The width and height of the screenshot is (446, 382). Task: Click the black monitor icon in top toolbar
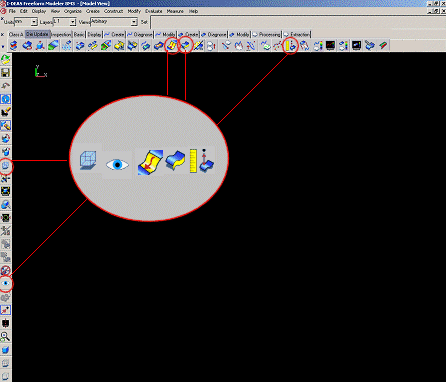click(x=330, y=45)
